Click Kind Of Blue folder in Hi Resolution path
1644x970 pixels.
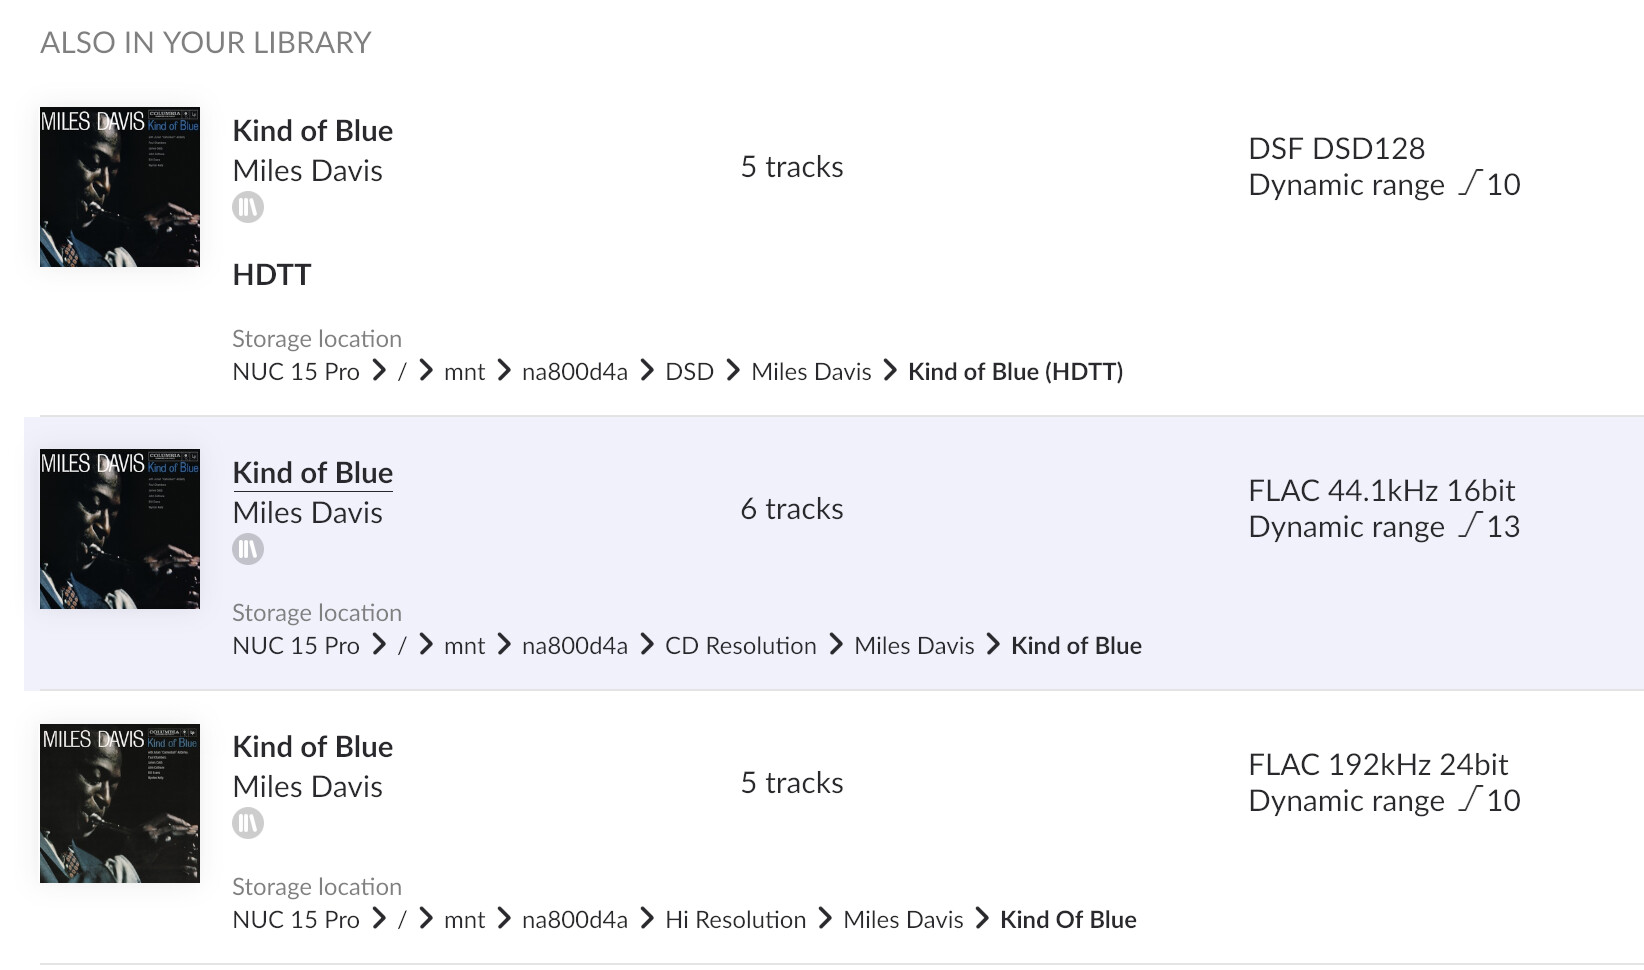(1068, 920)
